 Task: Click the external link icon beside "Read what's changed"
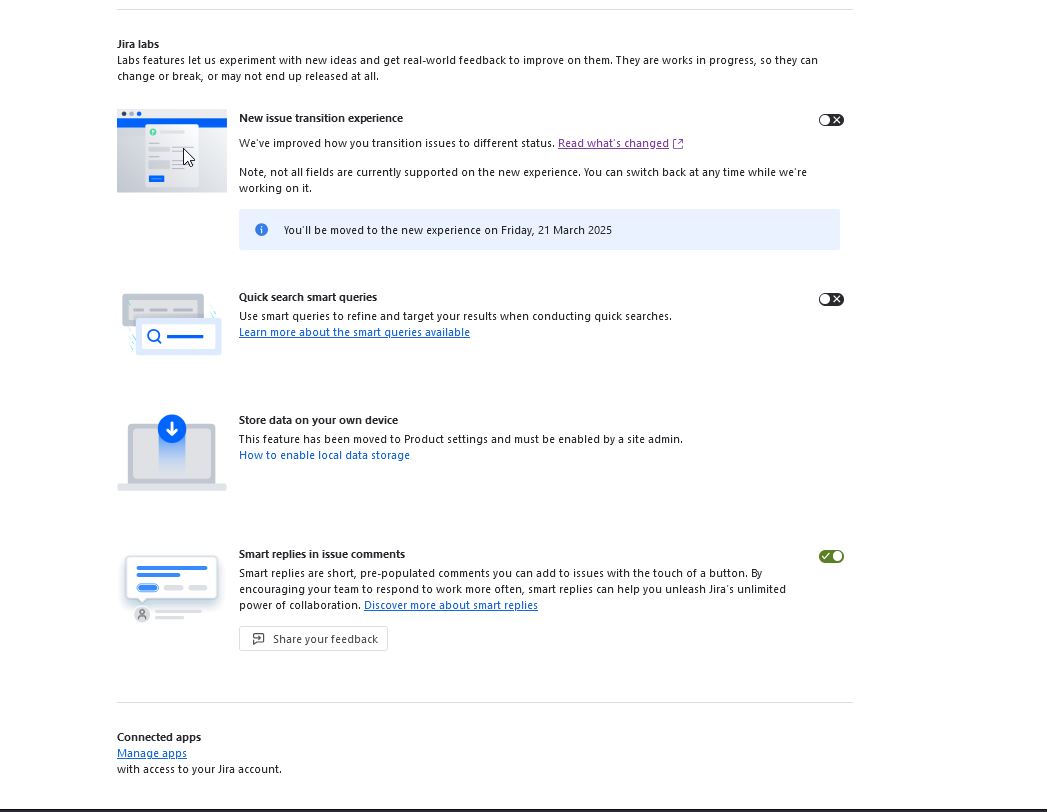[677, 143]
